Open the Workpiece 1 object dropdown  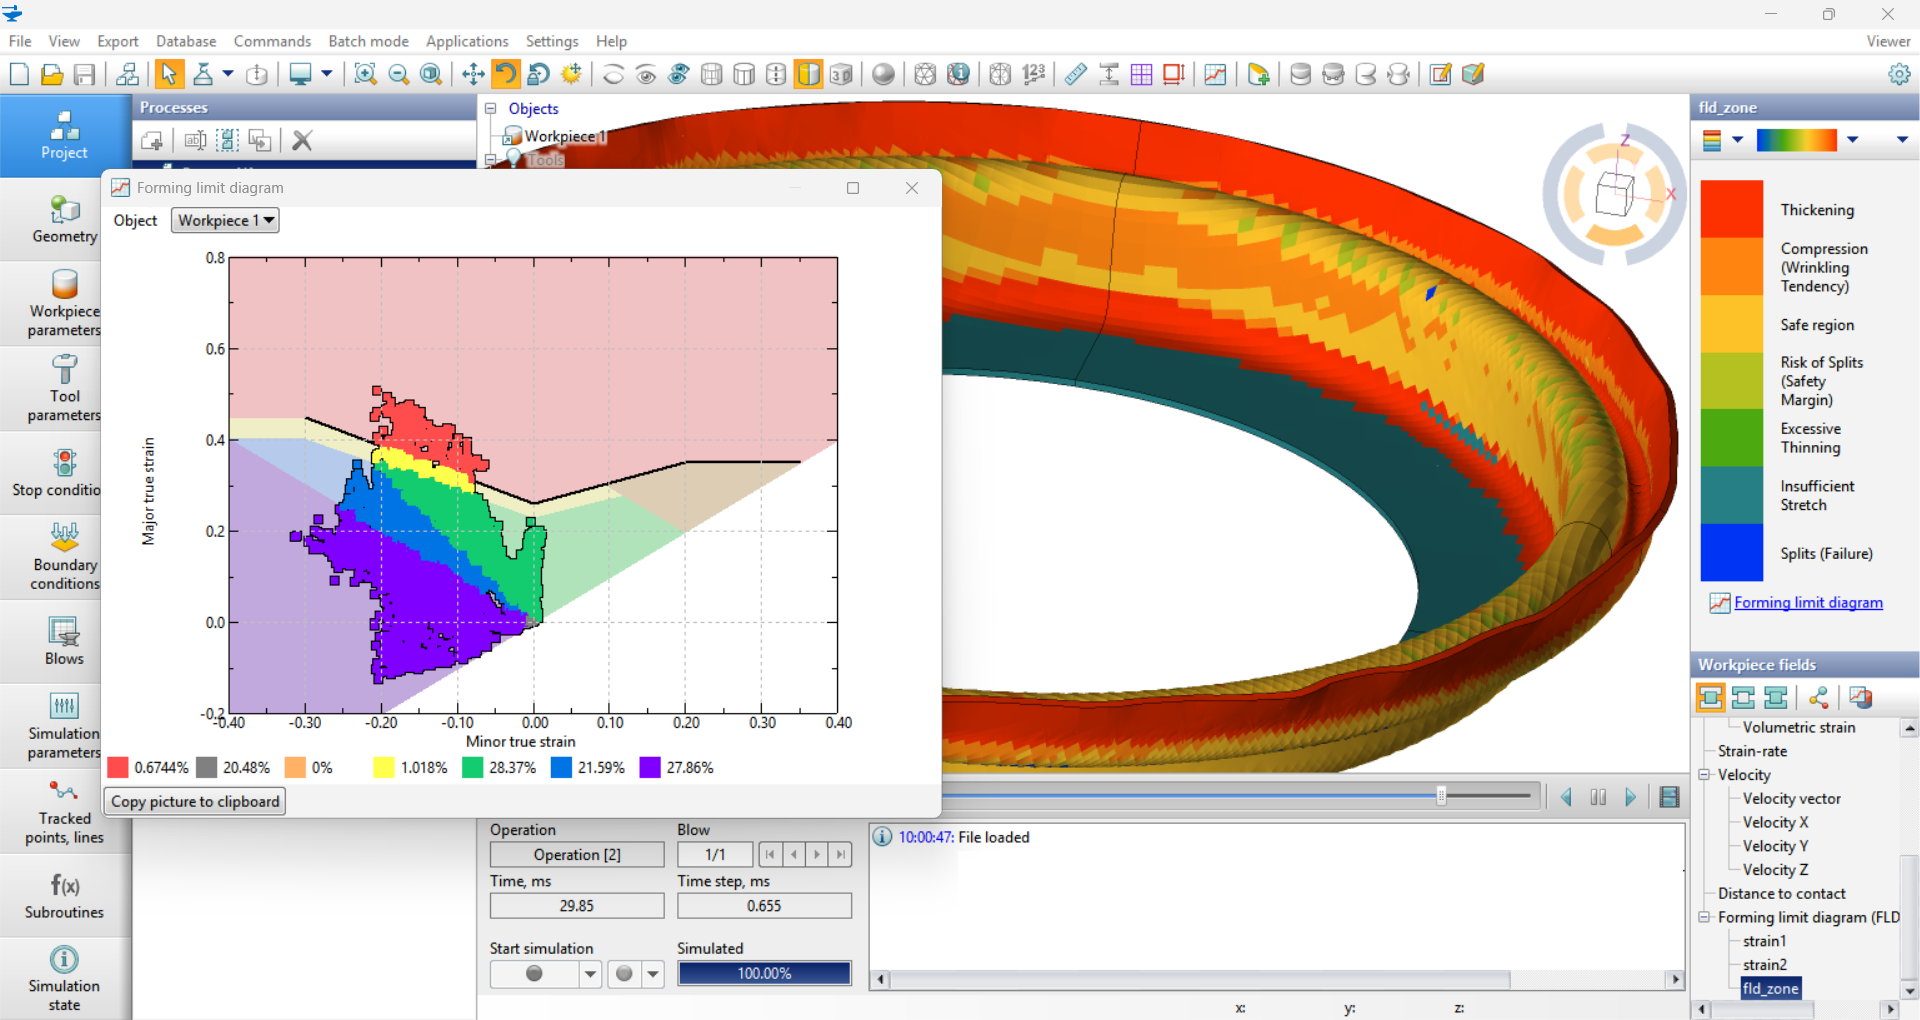[x=225, y=220]
